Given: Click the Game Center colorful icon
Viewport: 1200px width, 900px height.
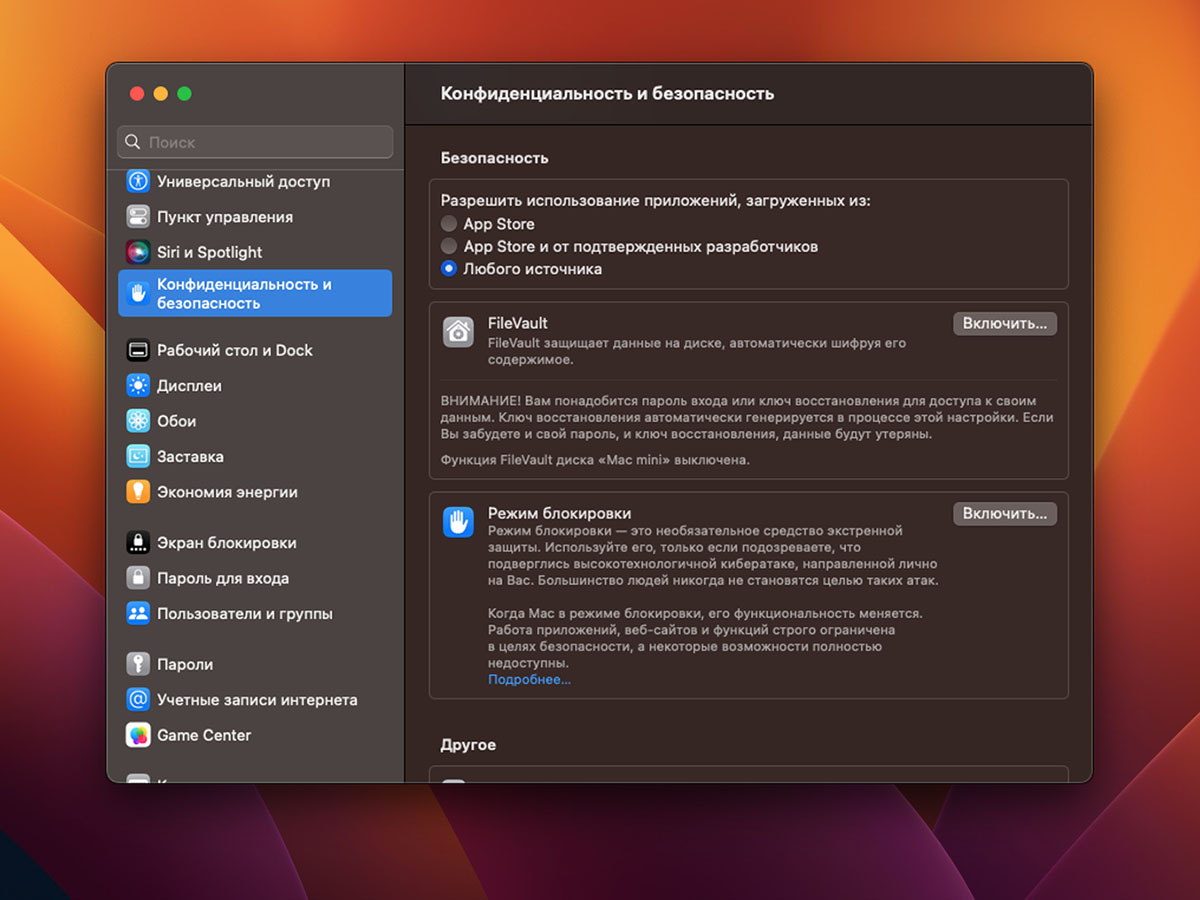Looking at the screenshot, I should 138,735.
